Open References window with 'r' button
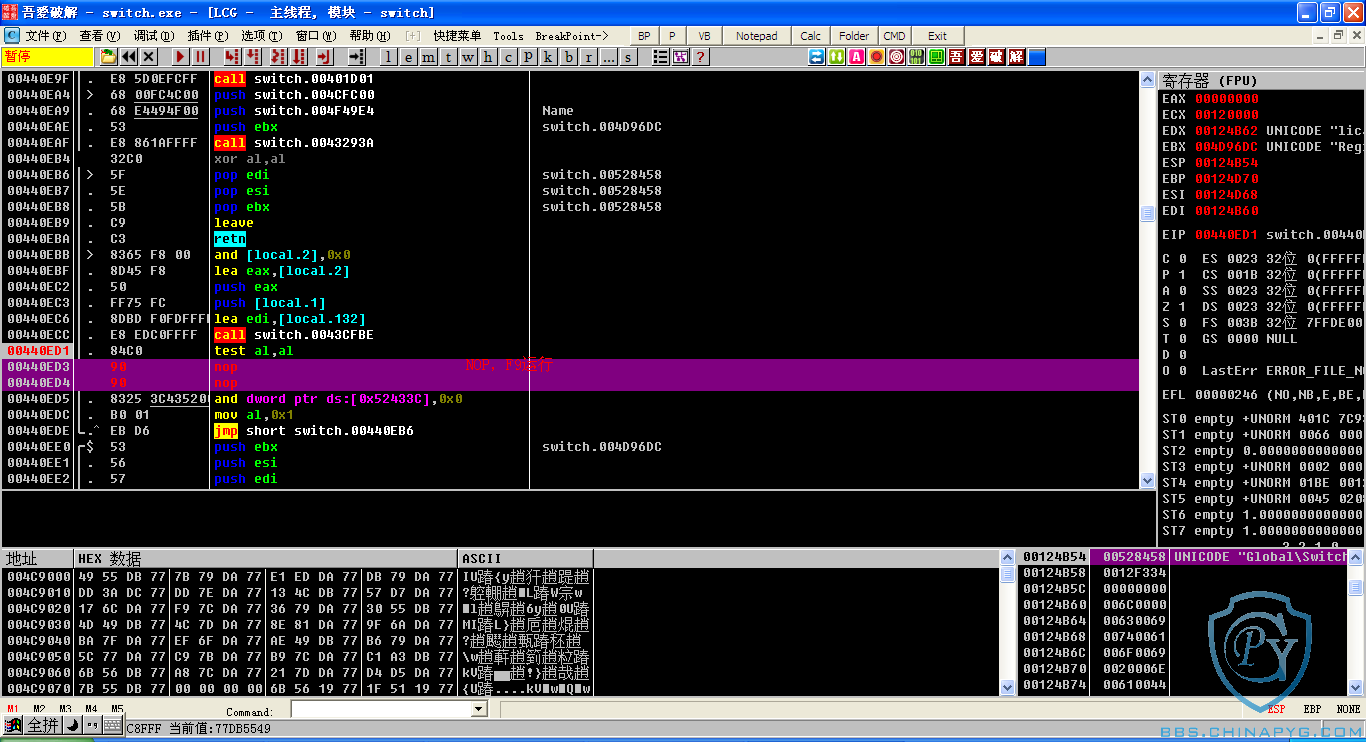Image resolution: width=1366 pixels, height=742 pixels. point(588,57)
